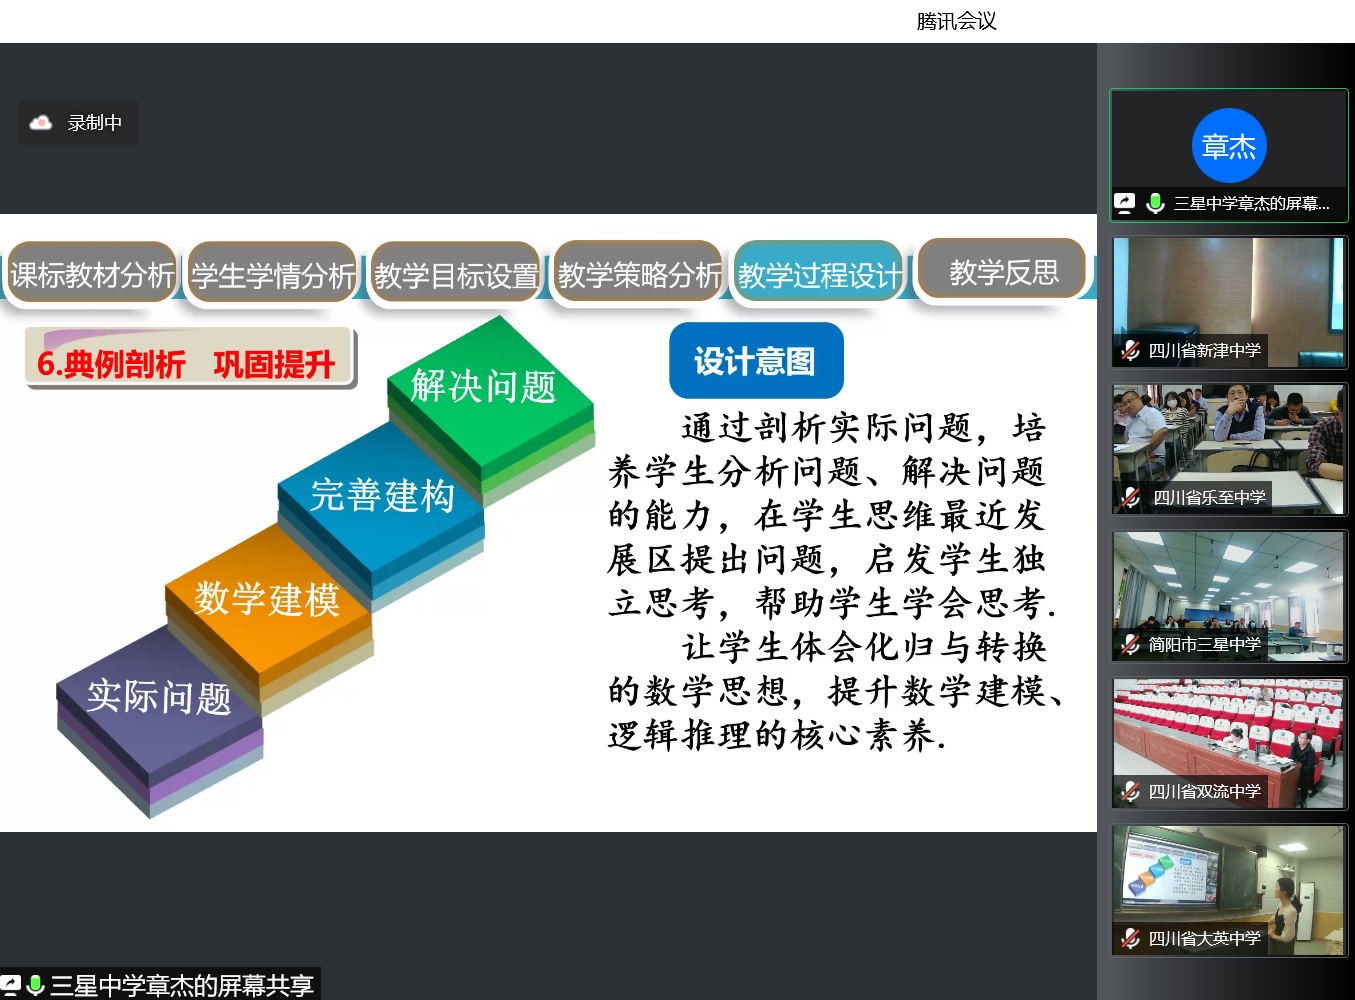
Task: Click the highlighted 教学过程设计 tab
Action: click(x=819, y=274)
